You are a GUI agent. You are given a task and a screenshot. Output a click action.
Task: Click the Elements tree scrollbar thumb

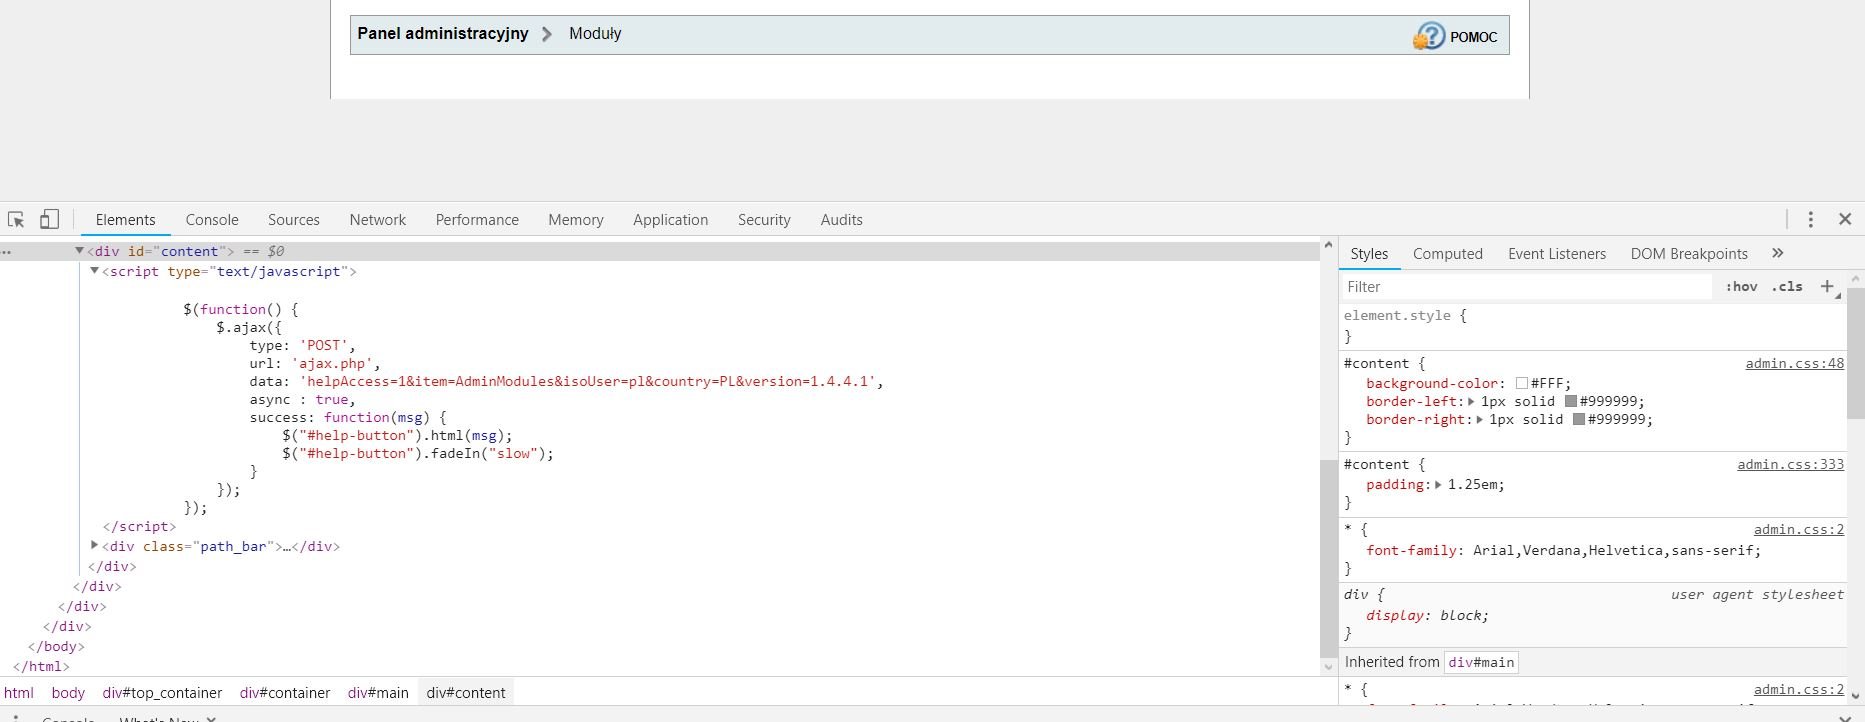[x=1328, y=558]
